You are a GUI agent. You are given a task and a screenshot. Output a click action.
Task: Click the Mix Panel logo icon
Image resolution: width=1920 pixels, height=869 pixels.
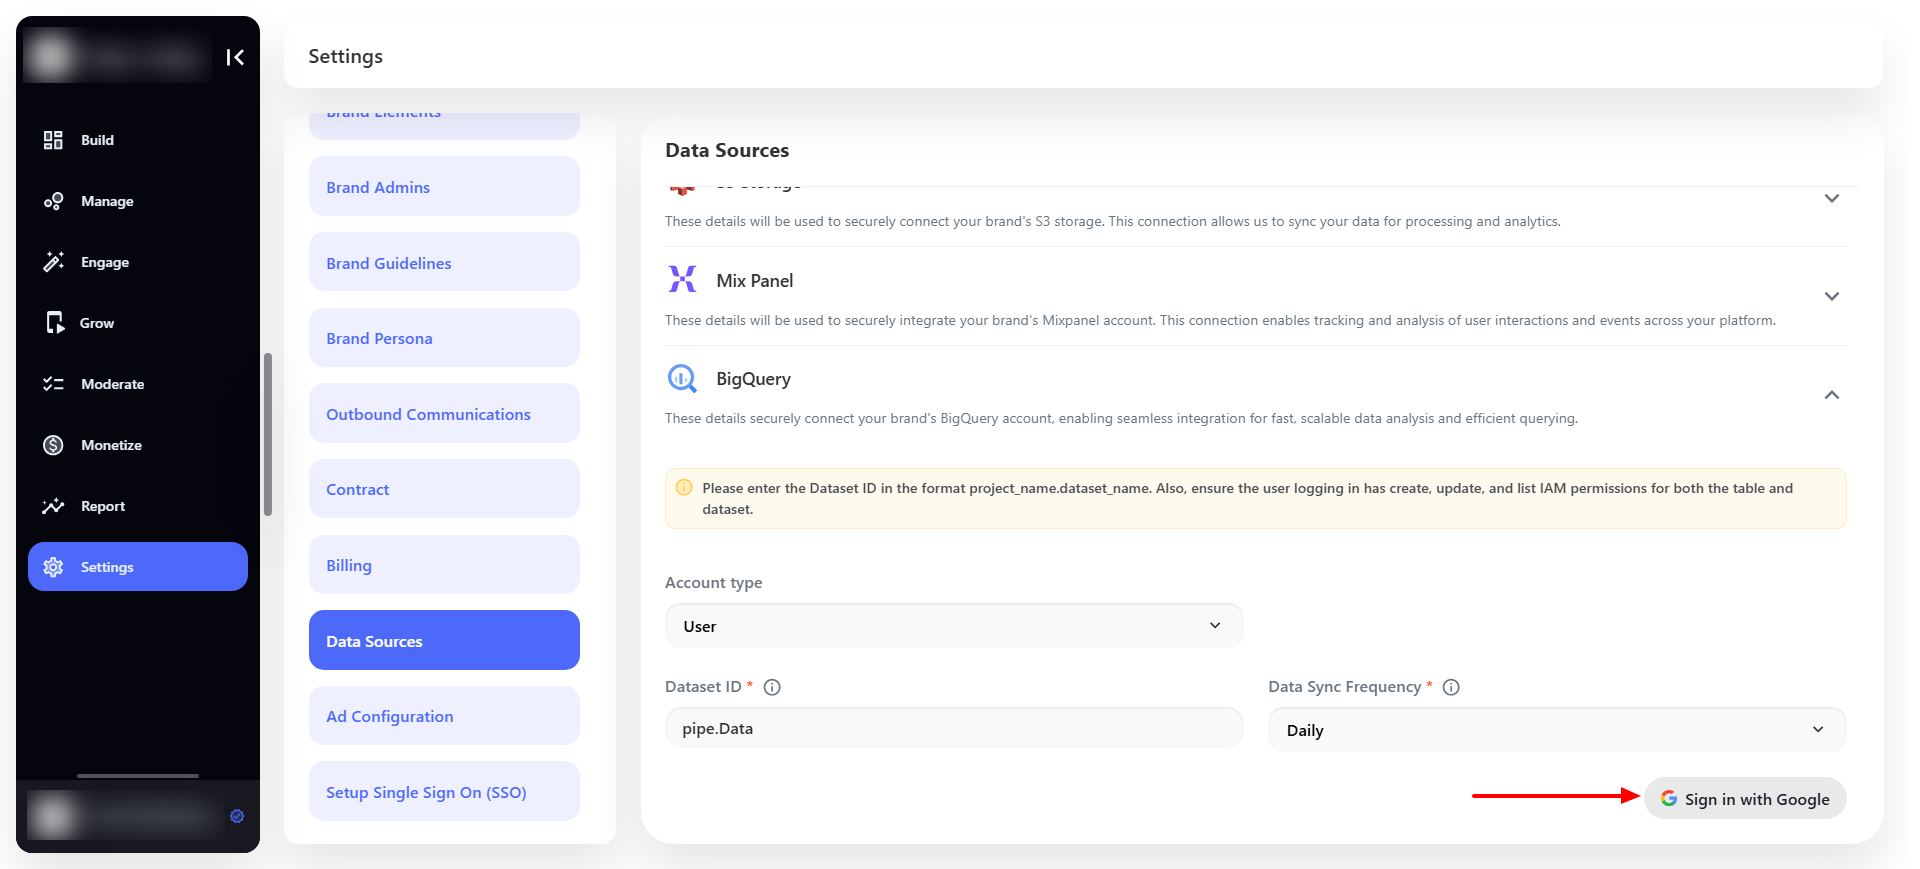pos(682,279)
